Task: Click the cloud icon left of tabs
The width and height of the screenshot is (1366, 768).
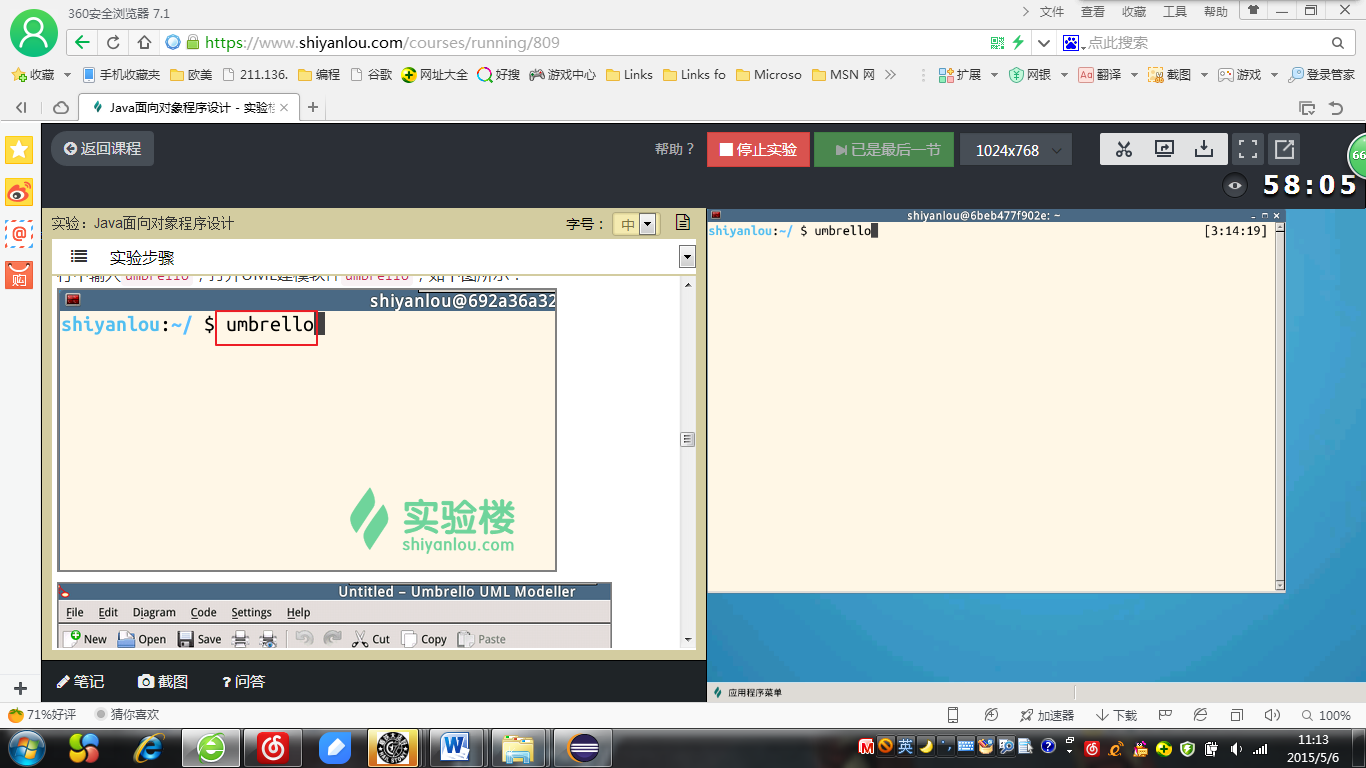Action: (x=61, y=107)
